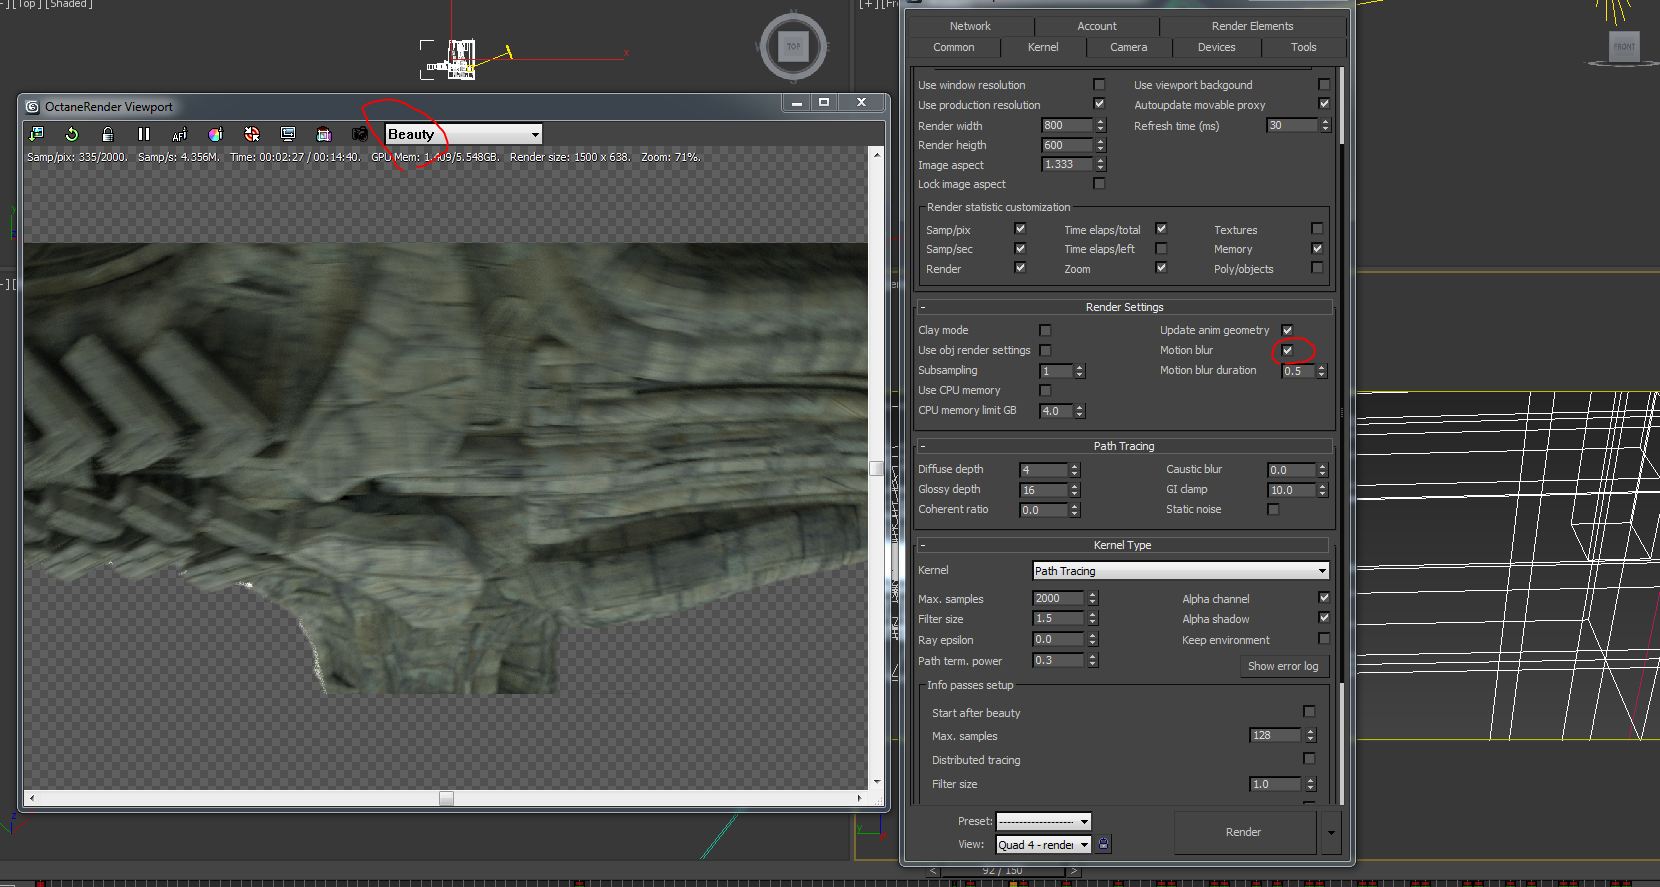This screenshot has height=887, width=1660.
Task: Click the camera snapshot icon in toolbar
Action: [x=360, y=134]
